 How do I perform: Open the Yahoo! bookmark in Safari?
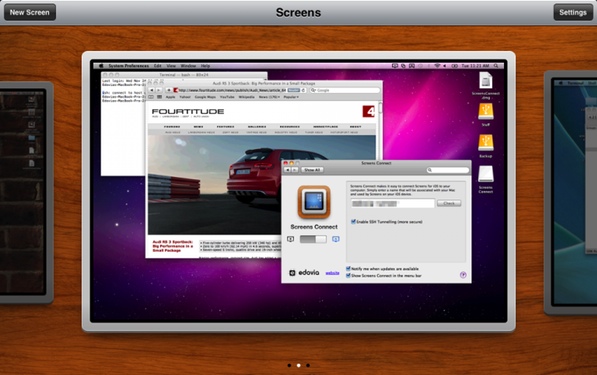tap(185, 97)
